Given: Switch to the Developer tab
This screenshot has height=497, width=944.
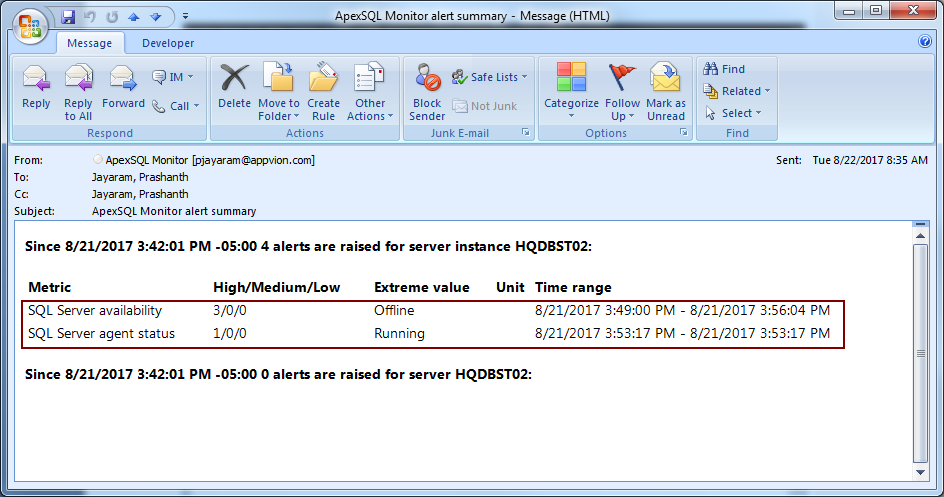Looking at the screenshot, I should pyautogui.click(x=168, y=43).
